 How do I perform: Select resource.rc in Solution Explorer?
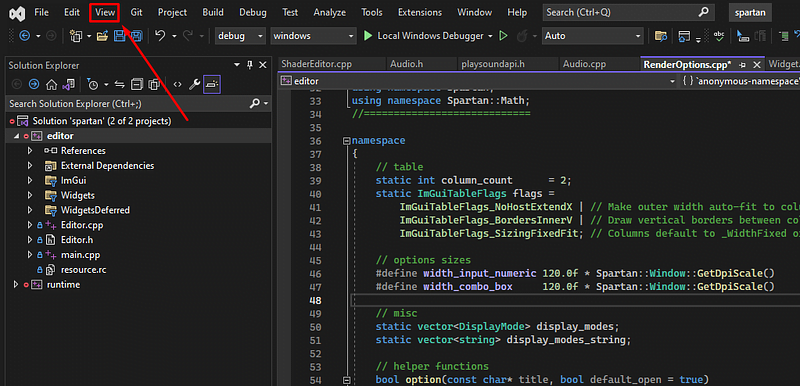click(84, 270)
